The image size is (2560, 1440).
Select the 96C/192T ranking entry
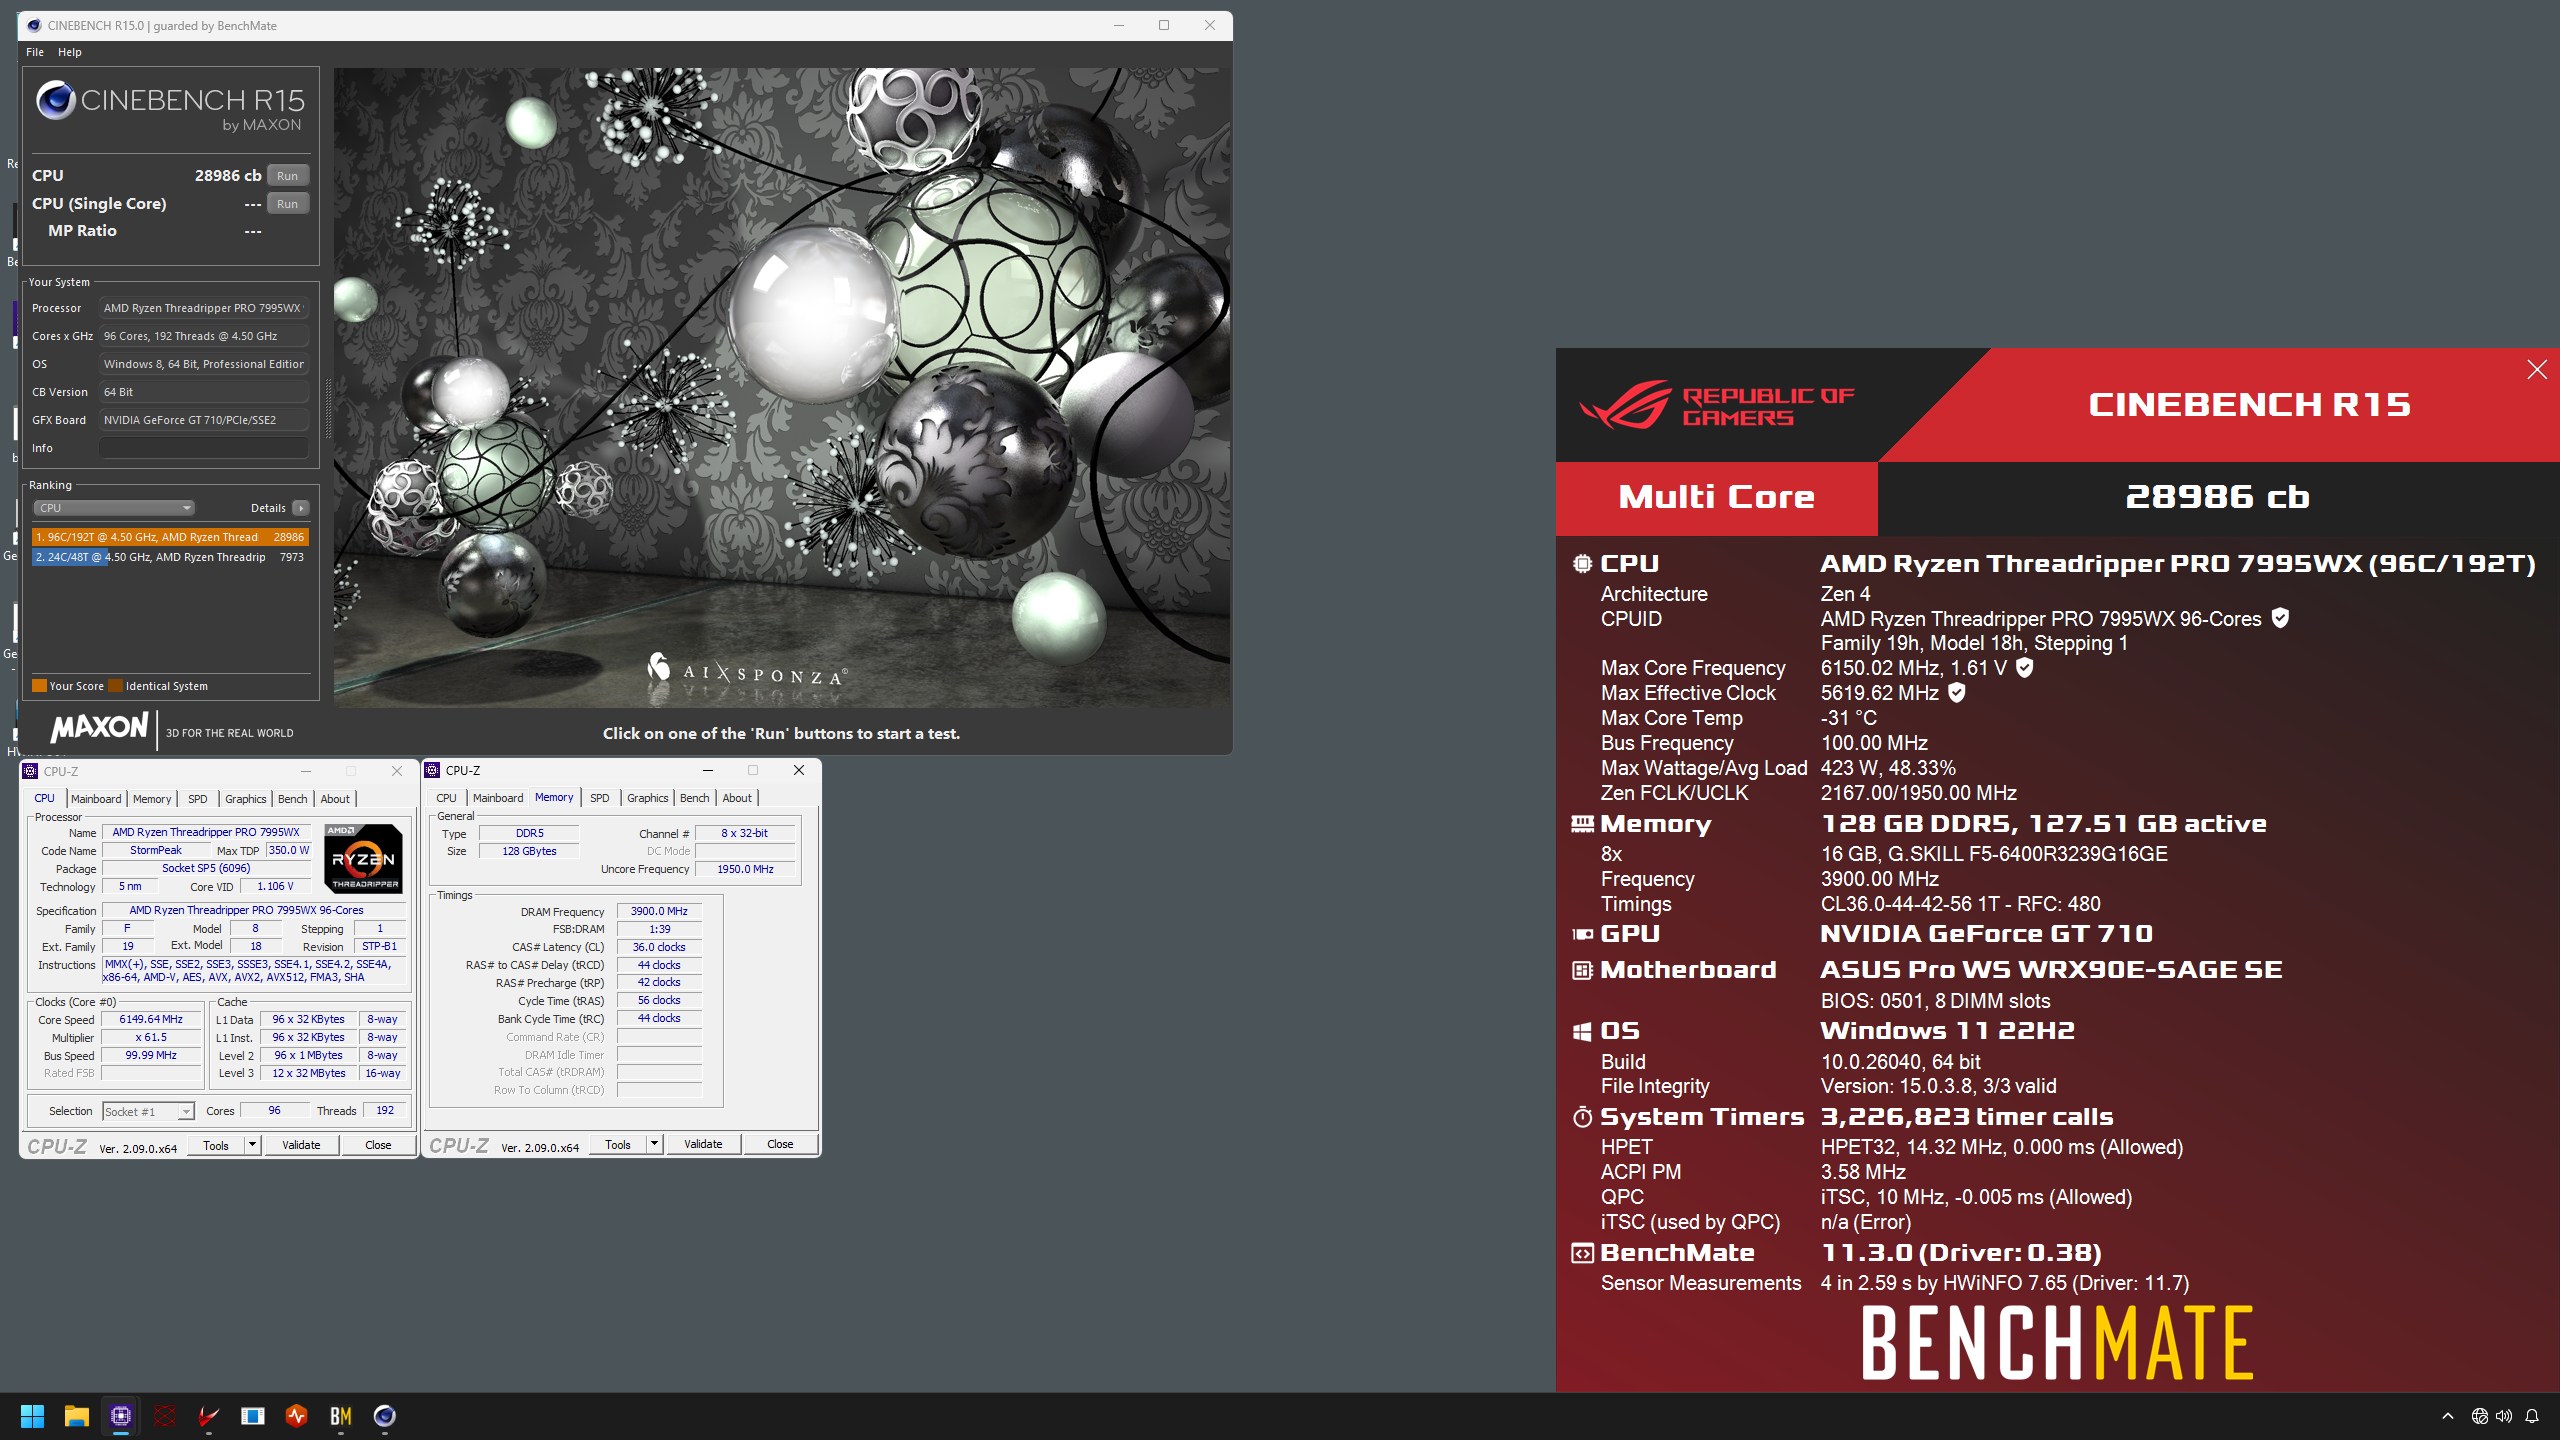tap(170, 537)
